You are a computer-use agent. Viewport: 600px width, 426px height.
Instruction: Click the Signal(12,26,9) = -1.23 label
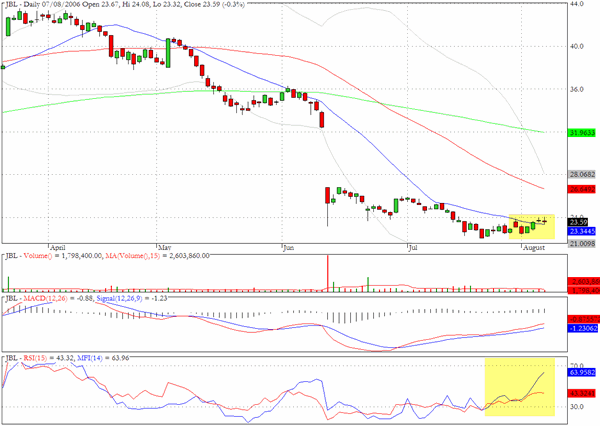[132, 298]
